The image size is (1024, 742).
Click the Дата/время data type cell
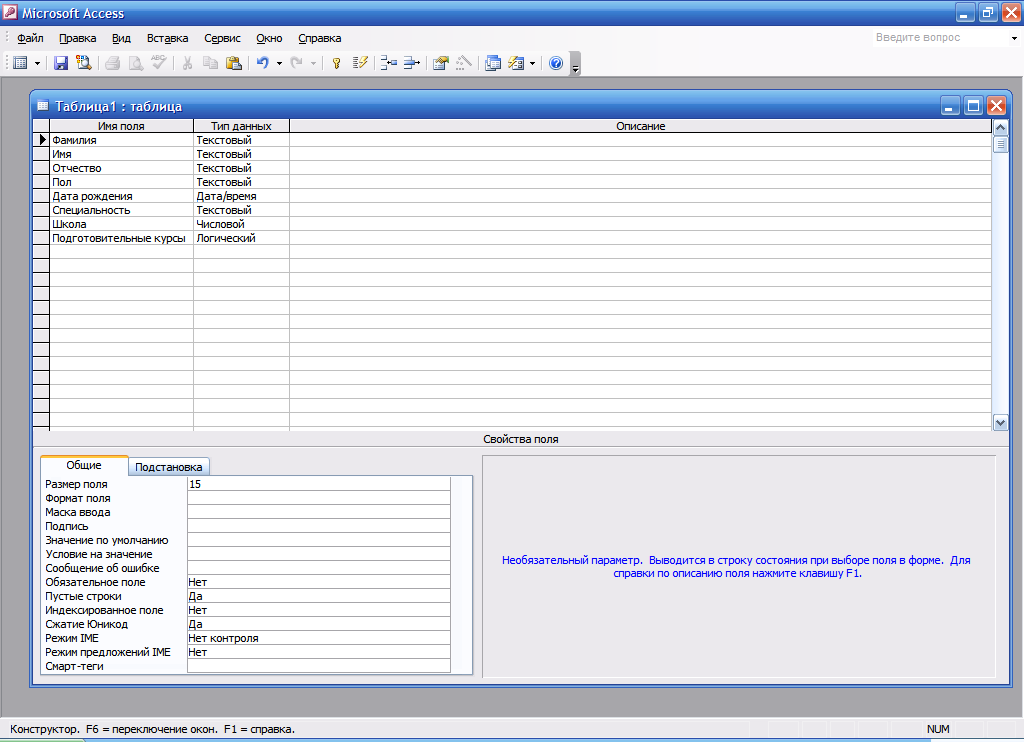242,196
